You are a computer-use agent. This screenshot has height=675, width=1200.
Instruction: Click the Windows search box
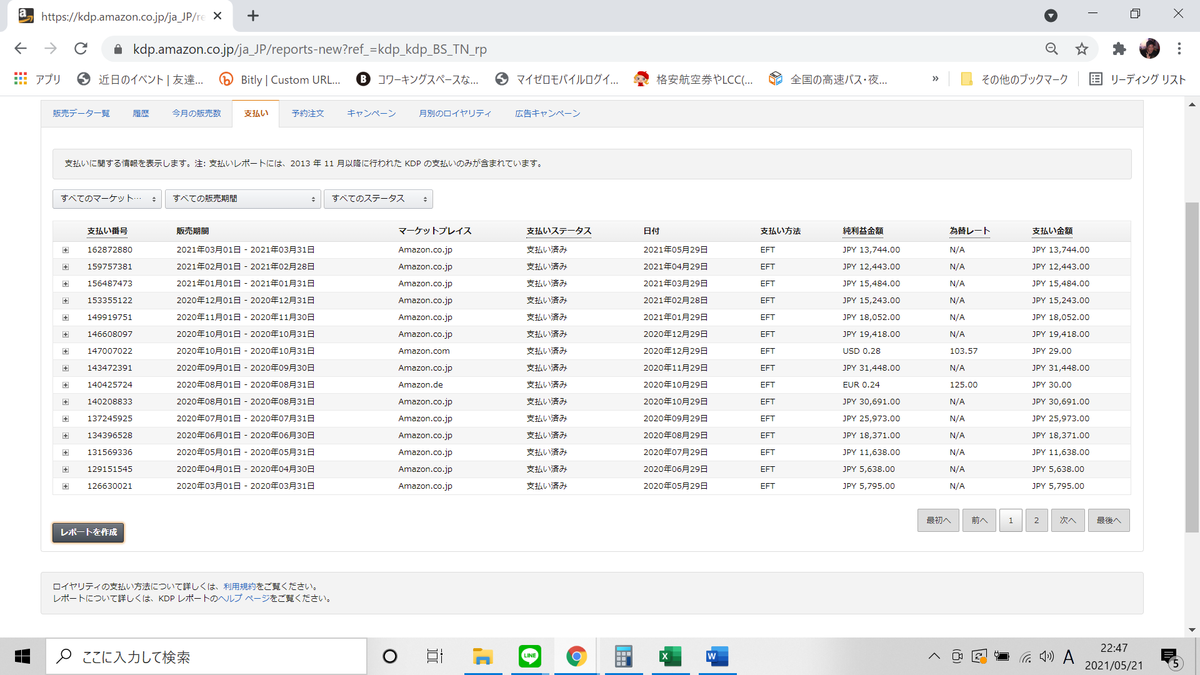207,656
